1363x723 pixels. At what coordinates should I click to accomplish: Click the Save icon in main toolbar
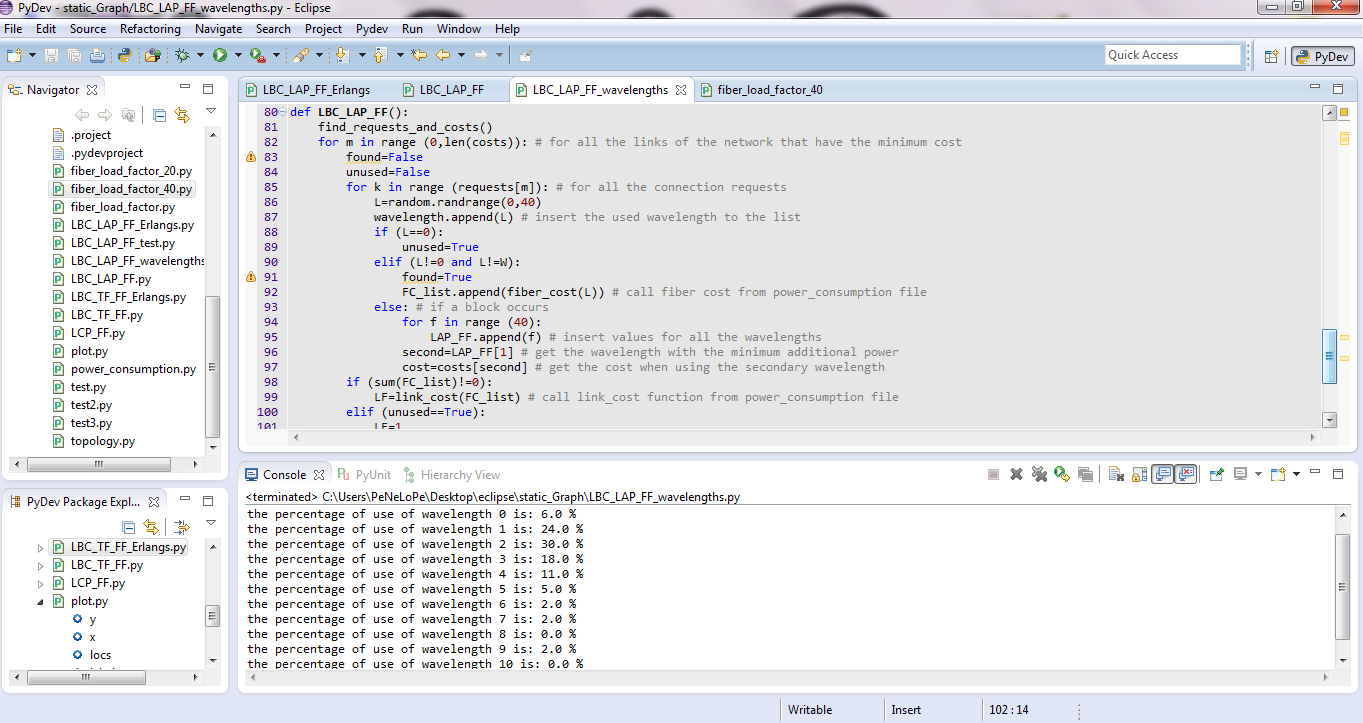click(51, 55)
